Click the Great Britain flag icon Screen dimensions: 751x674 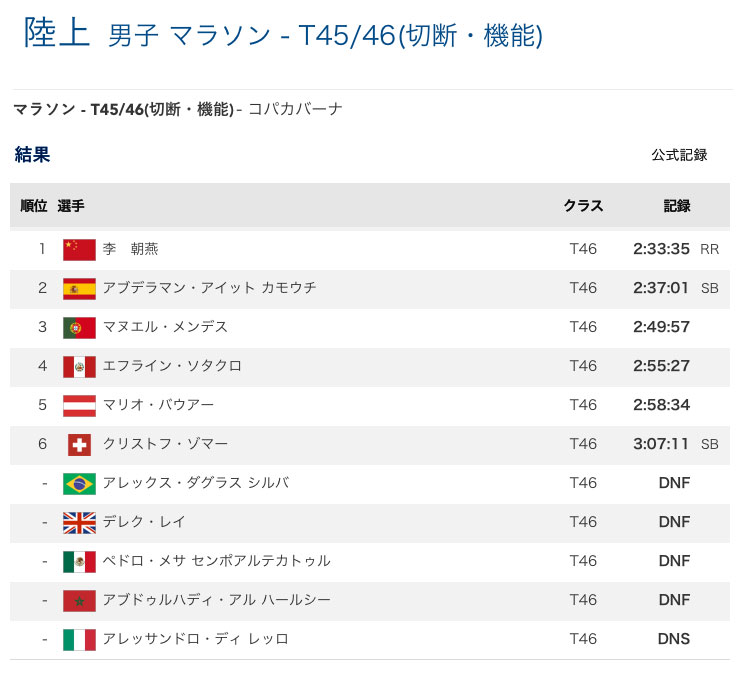point(79,522)
